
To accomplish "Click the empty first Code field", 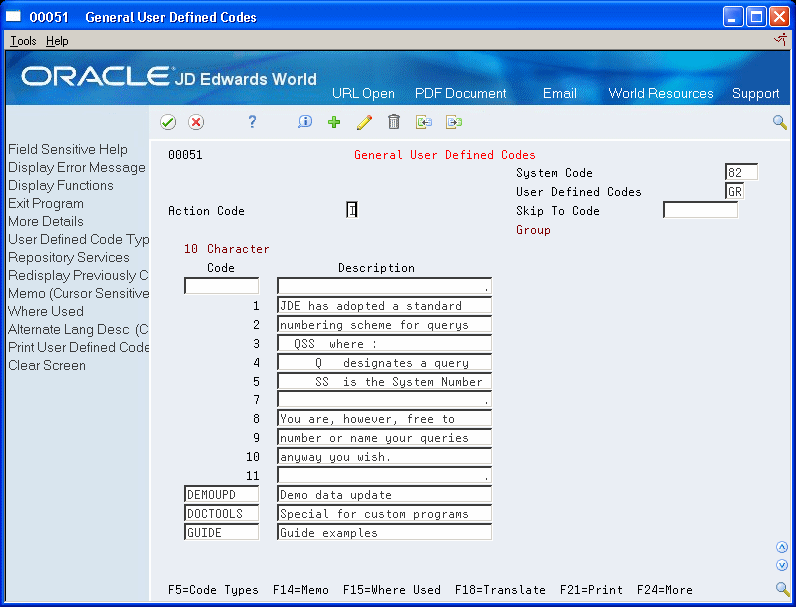I will 221,286.
